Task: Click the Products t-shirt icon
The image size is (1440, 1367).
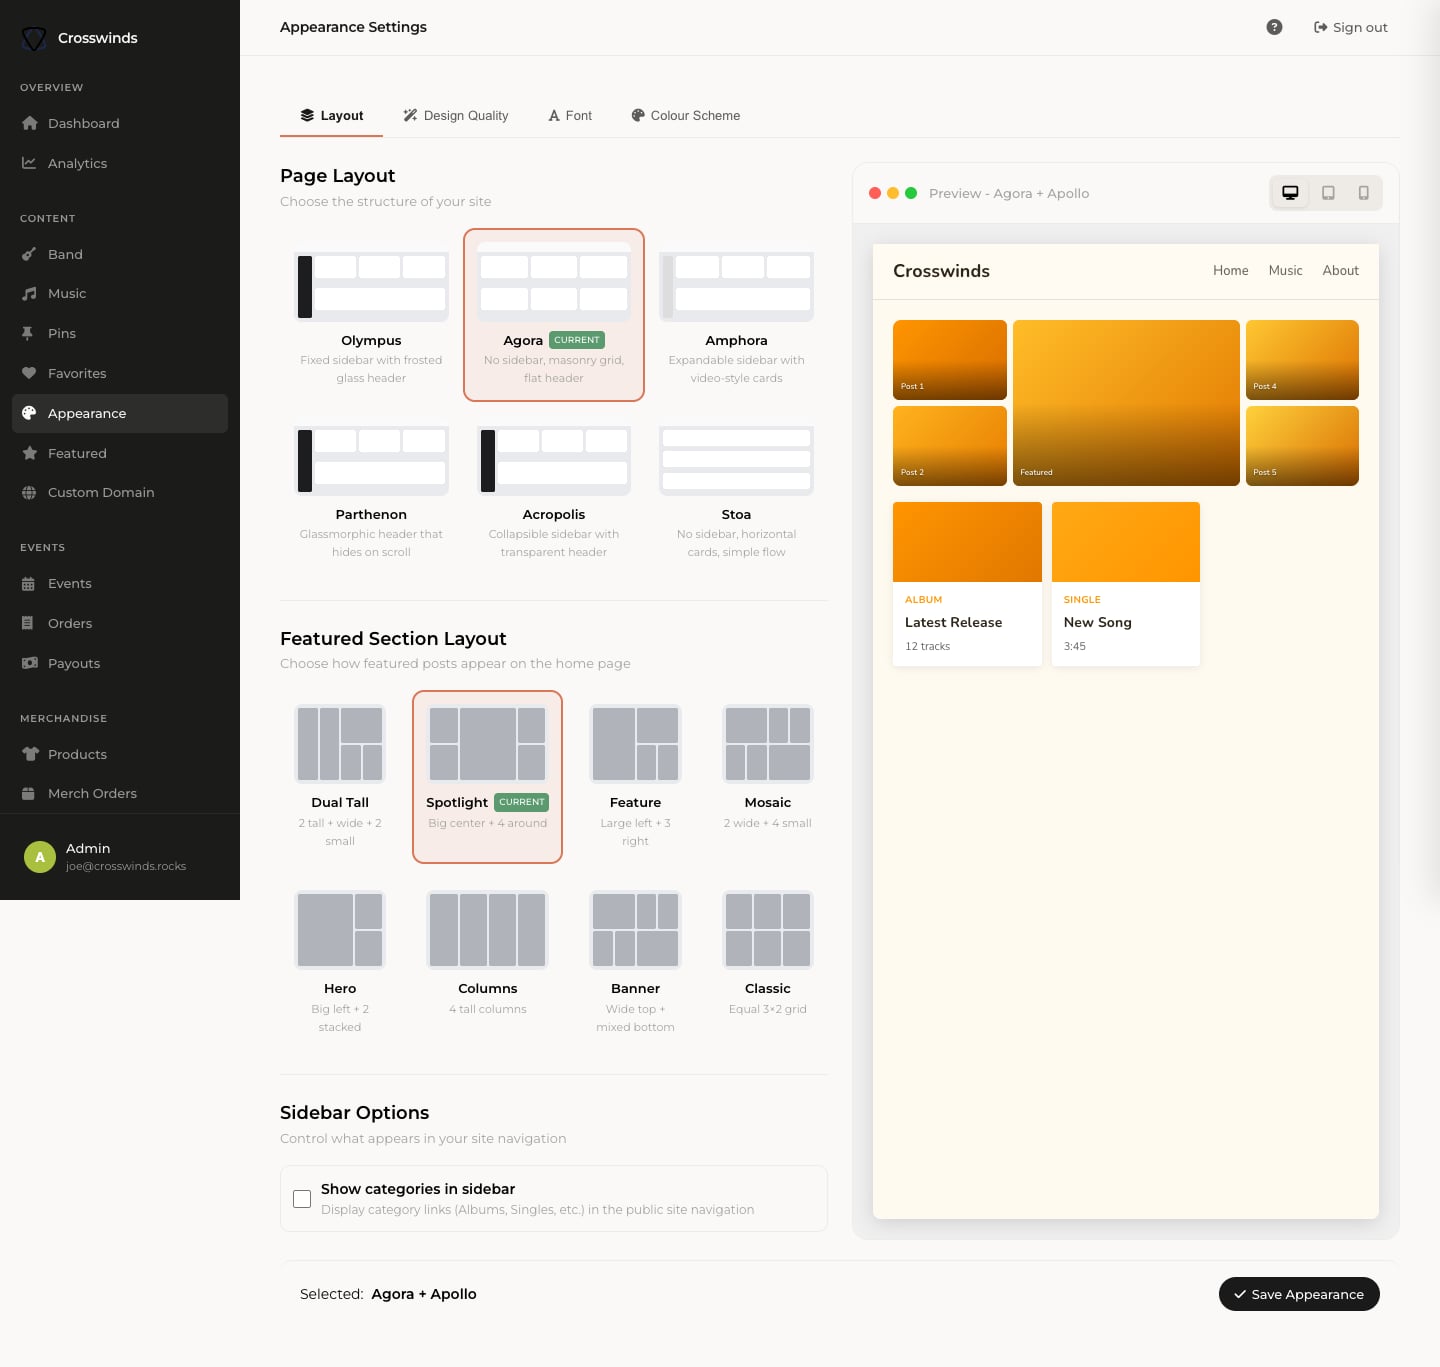Action: pyautogui.click(x=30, y=754)
